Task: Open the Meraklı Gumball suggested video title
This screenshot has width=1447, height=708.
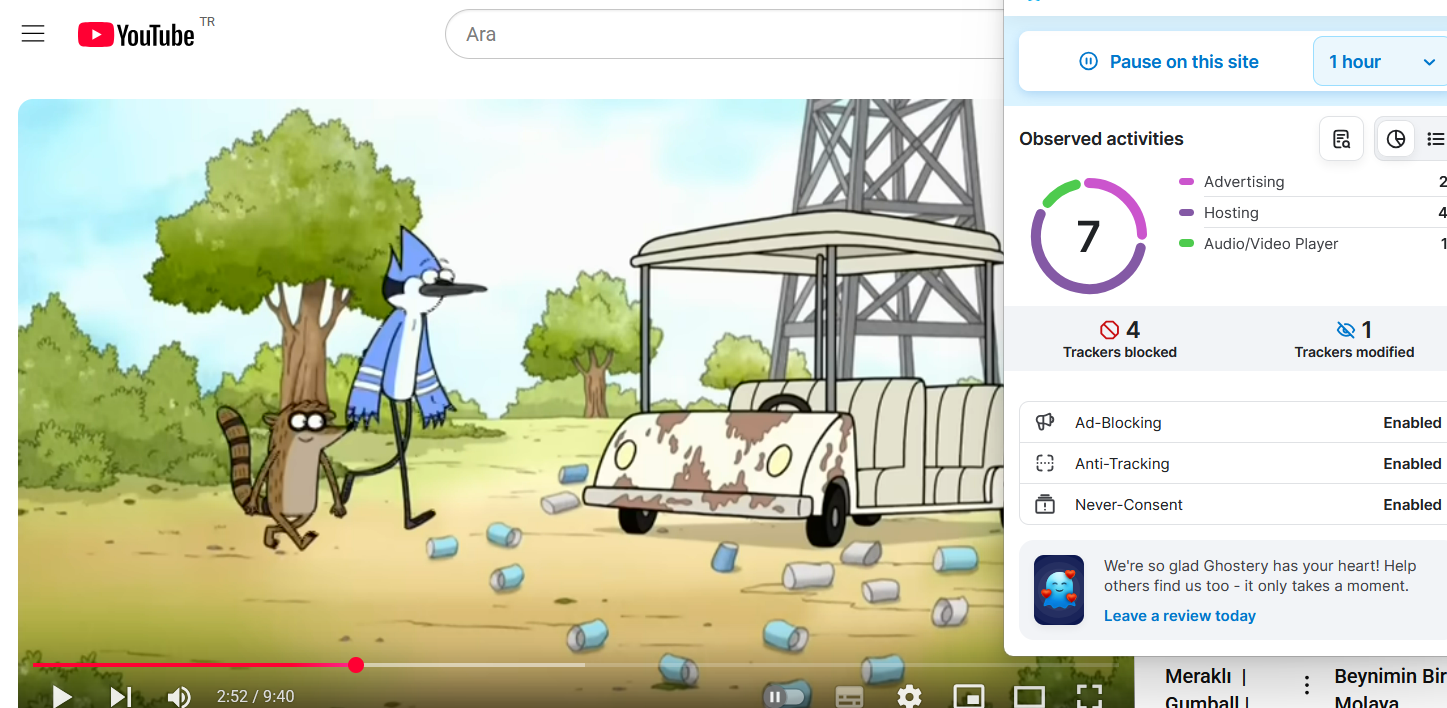Action: click(x=1206, y=689)
